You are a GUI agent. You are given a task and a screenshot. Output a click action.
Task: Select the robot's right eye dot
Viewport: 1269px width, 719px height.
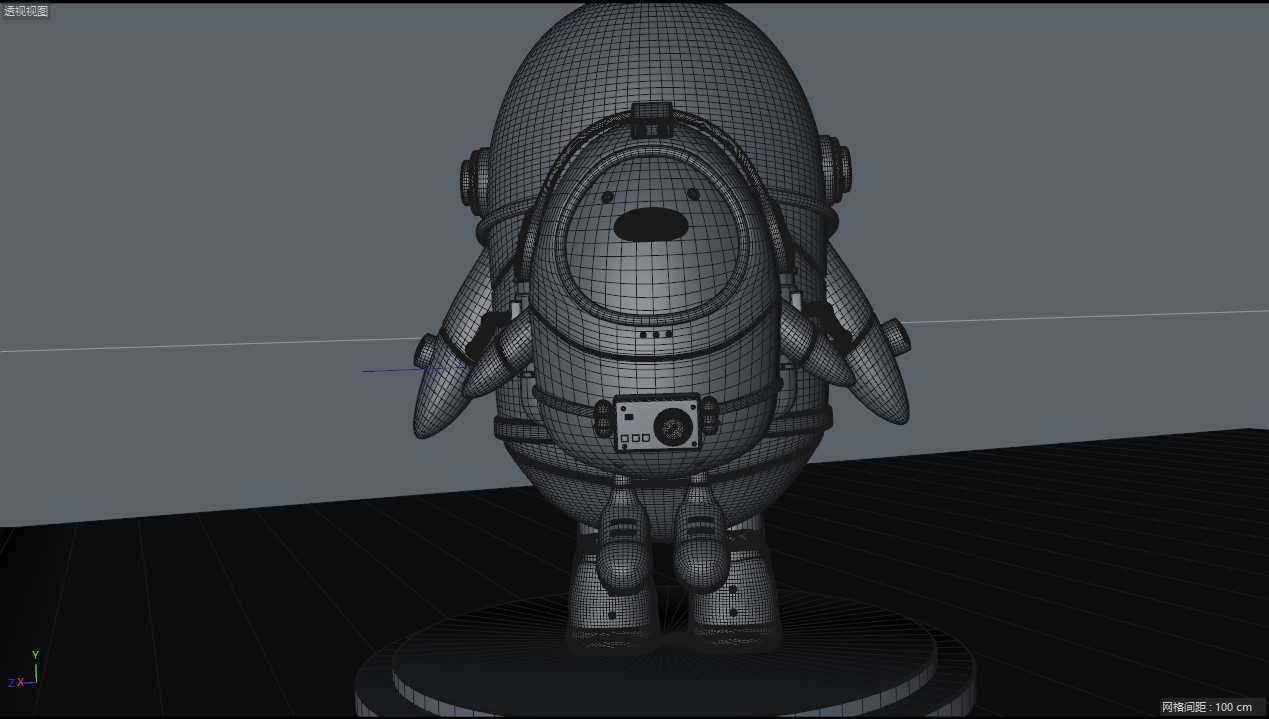tap(693, 194)
